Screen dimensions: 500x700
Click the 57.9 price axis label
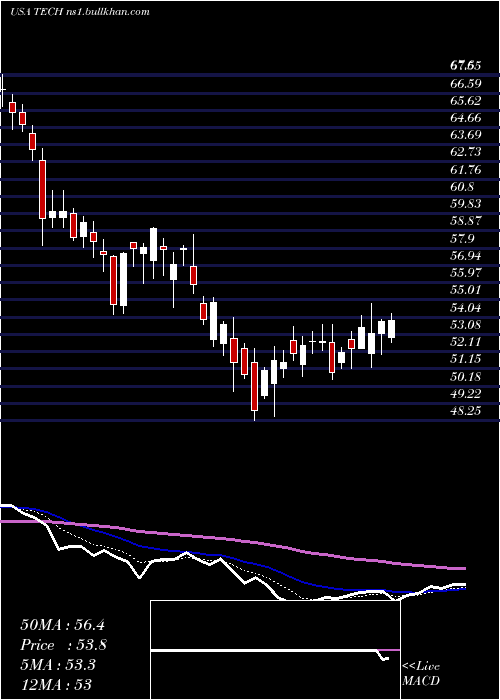coord(462,238)
